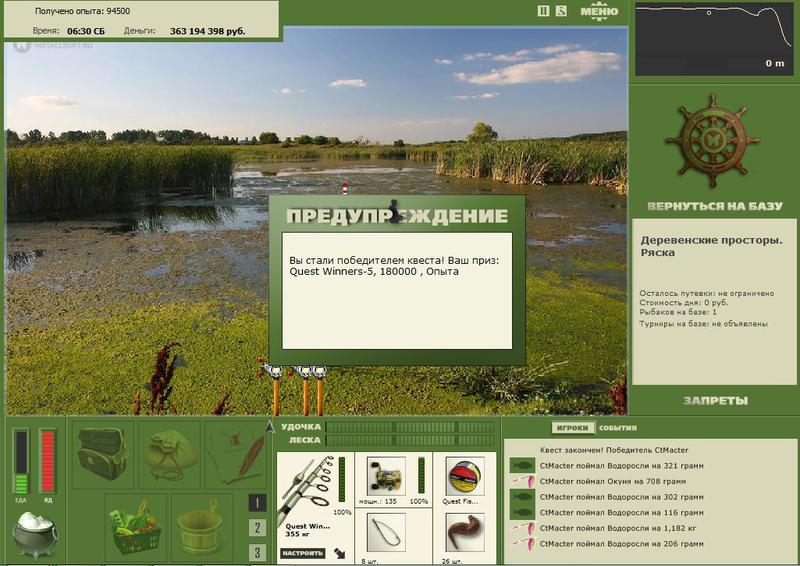This screenshot has width=800, height=566.
Task: Click ВЕРНУТЬСЯ НА БАЗУ
Action: (715, 206)
